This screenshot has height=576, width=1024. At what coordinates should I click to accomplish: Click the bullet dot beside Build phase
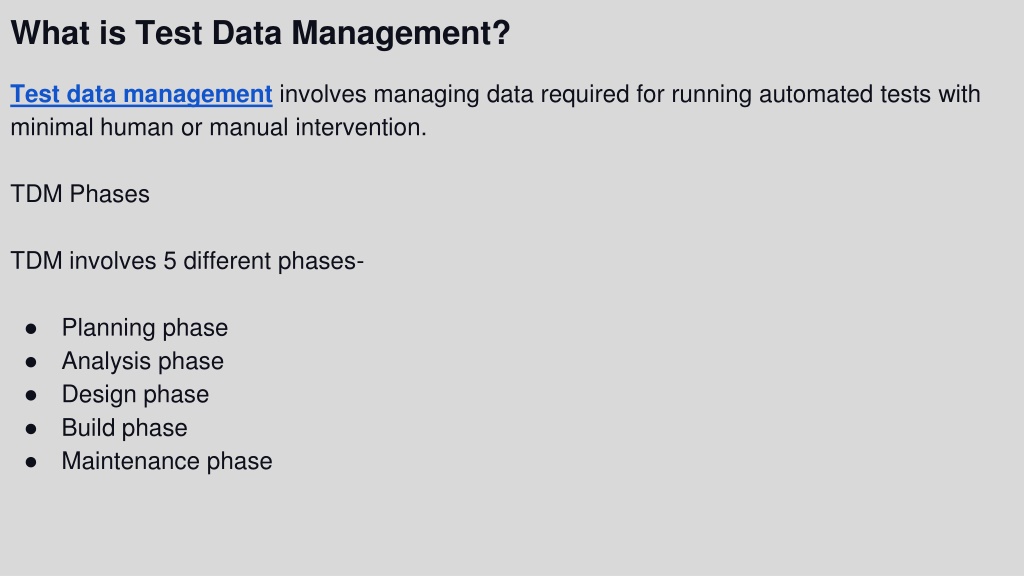click(31, 428)
